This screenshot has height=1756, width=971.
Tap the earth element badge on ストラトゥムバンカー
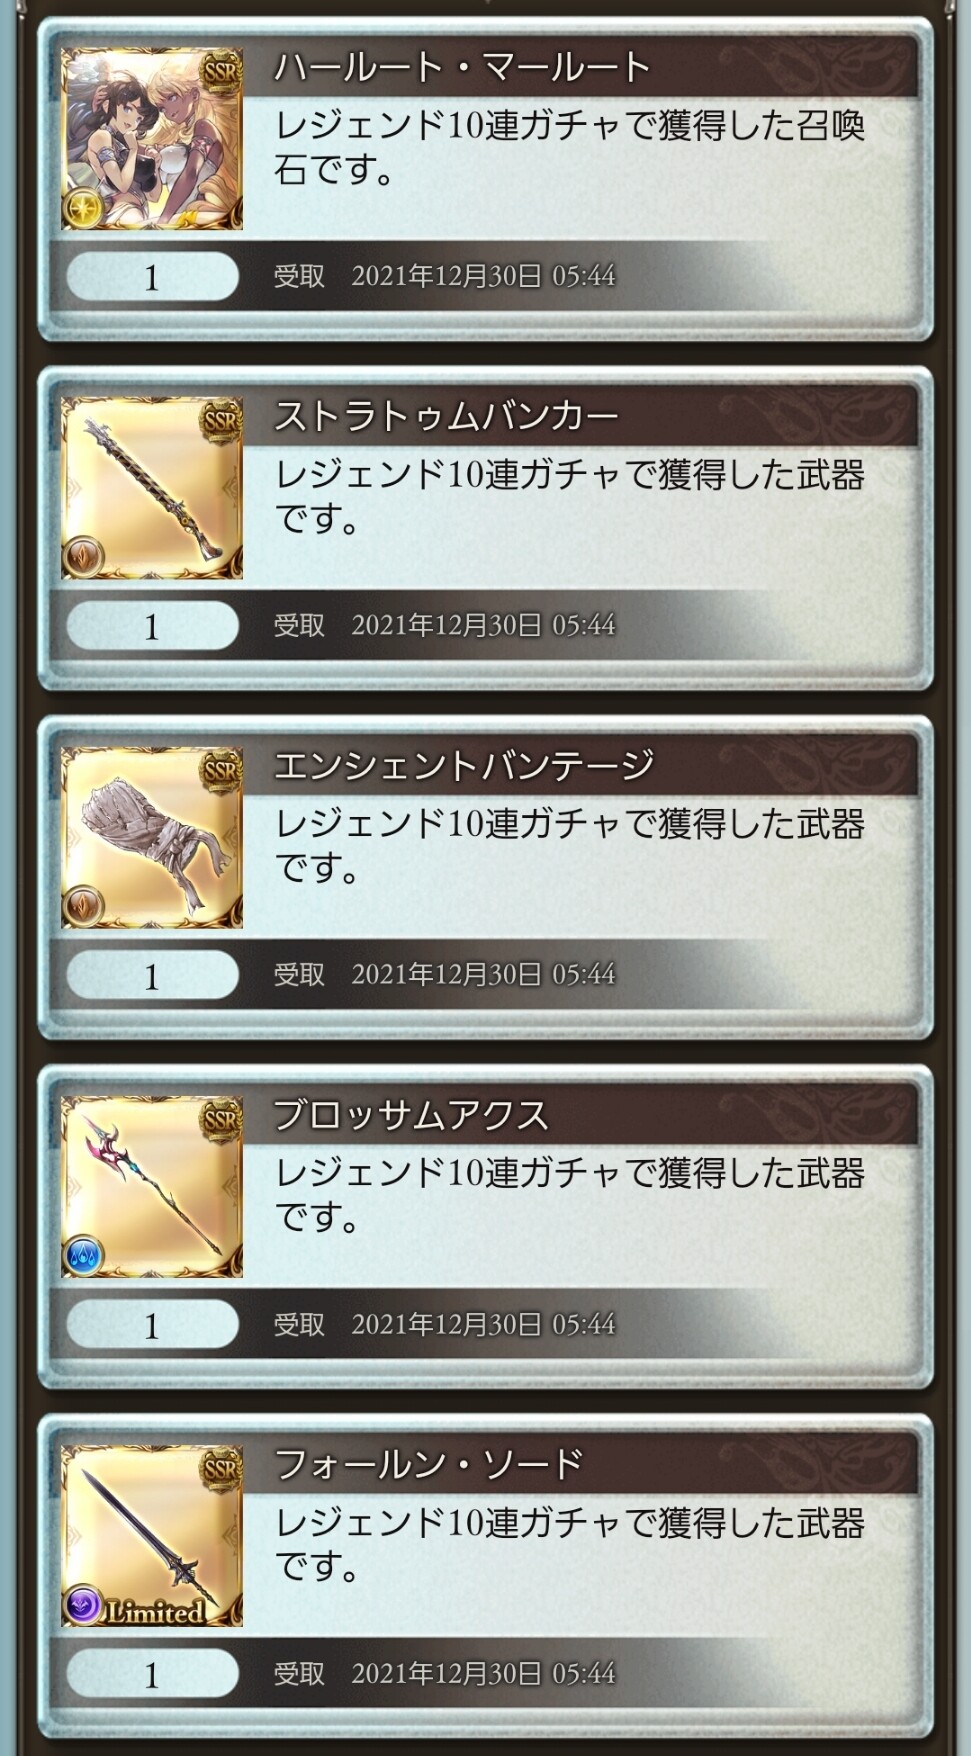point(84,559)
